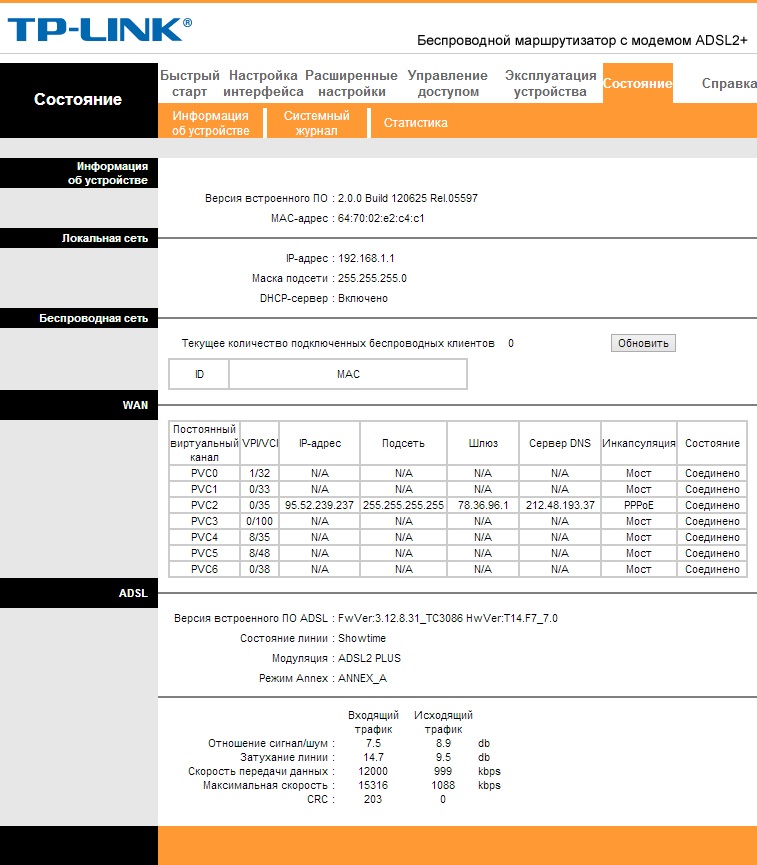Click the PVC2 row name
The image size is (757, 865).
point(204,505)
